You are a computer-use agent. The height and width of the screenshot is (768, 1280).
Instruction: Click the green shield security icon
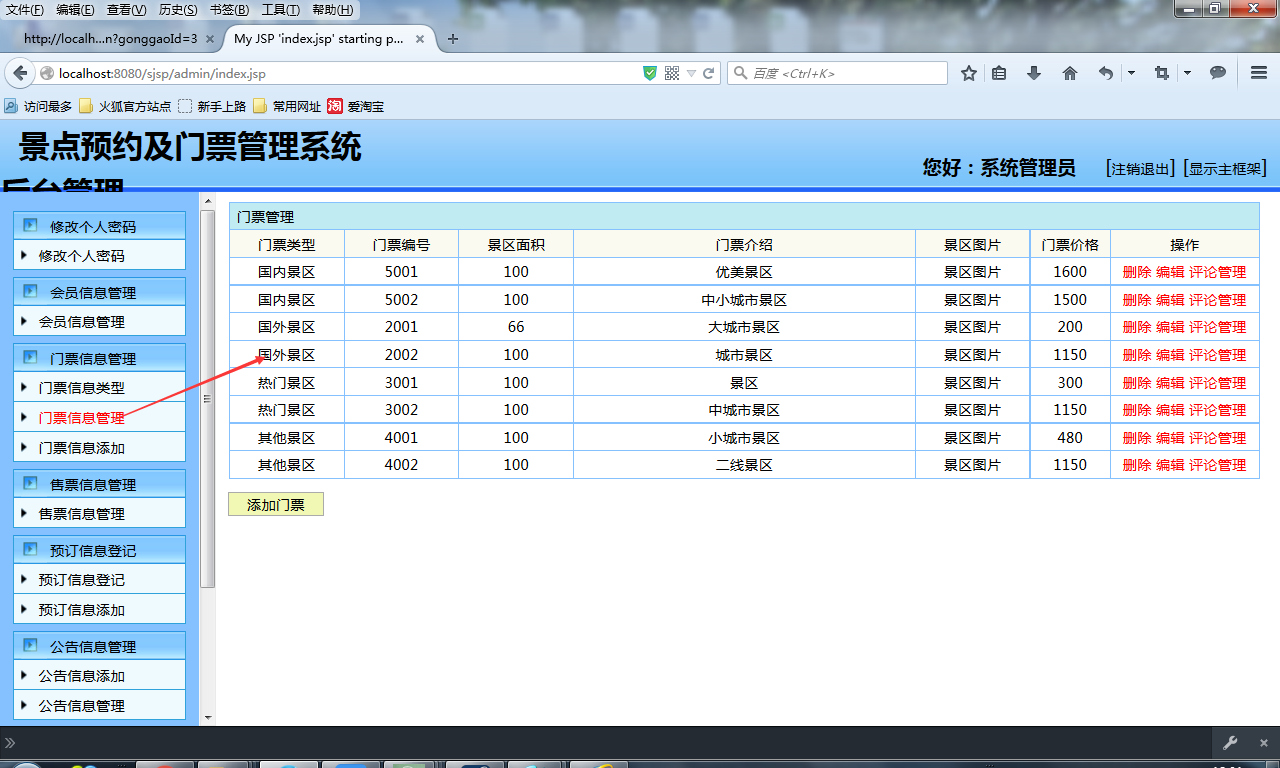click(650, 73)
